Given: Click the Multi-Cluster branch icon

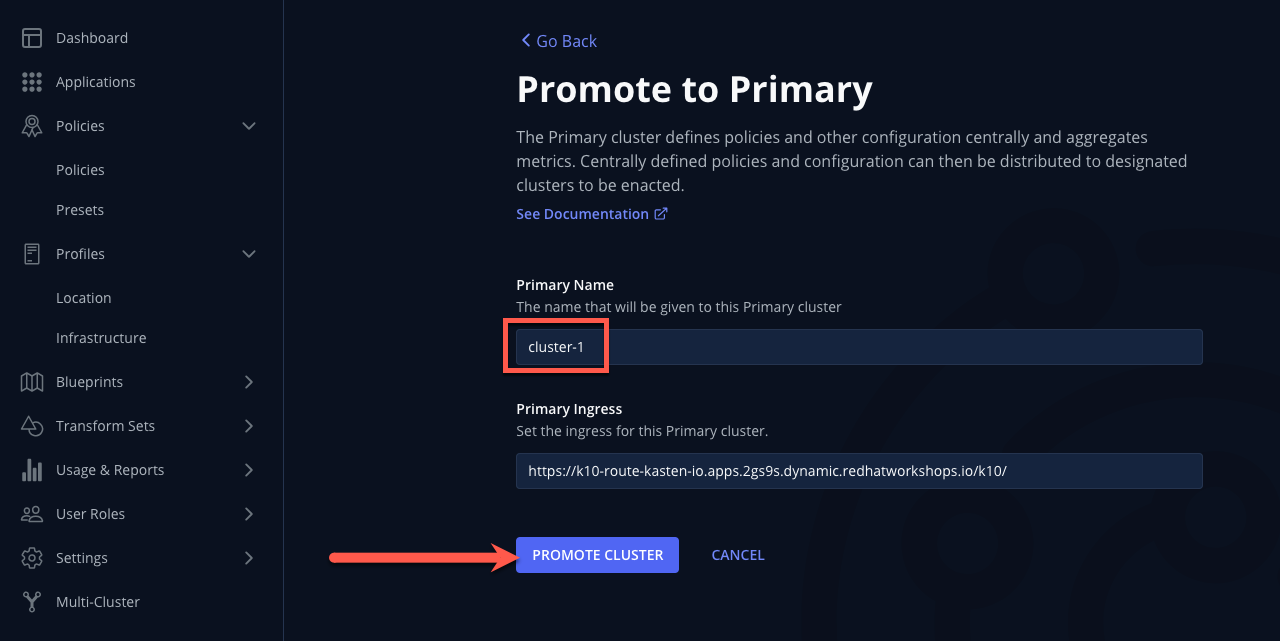Looking at the screenshot, I should [x=32, y=602].
